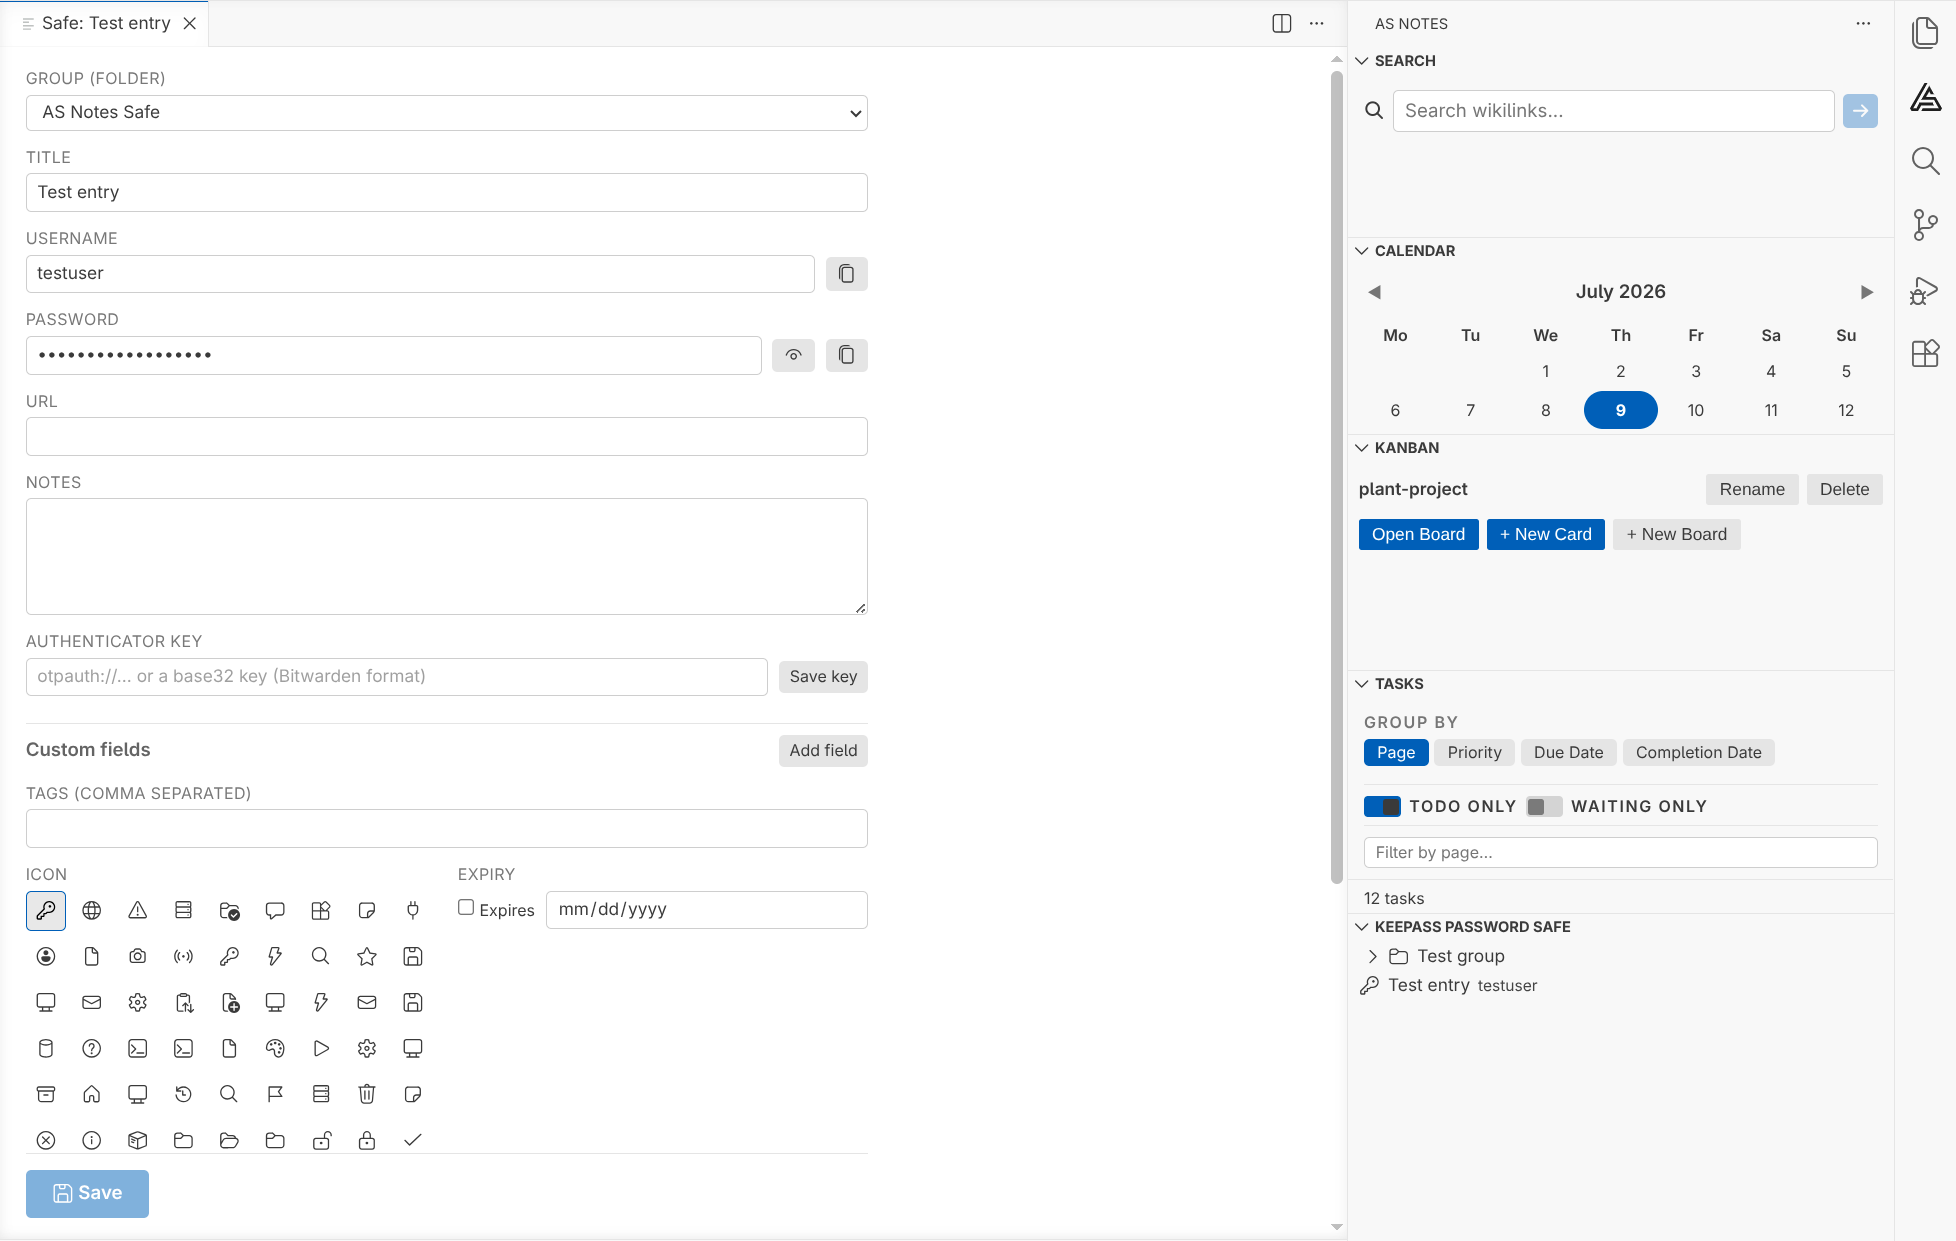Reveal the password with the eye button
Screen dimensions: 1956x1241
coord(793,355)
